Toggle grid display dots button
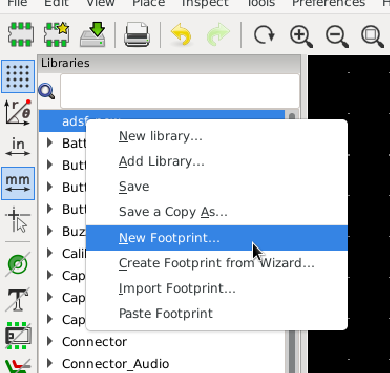Viewport: 390px width, 373px height. point(18,76)
